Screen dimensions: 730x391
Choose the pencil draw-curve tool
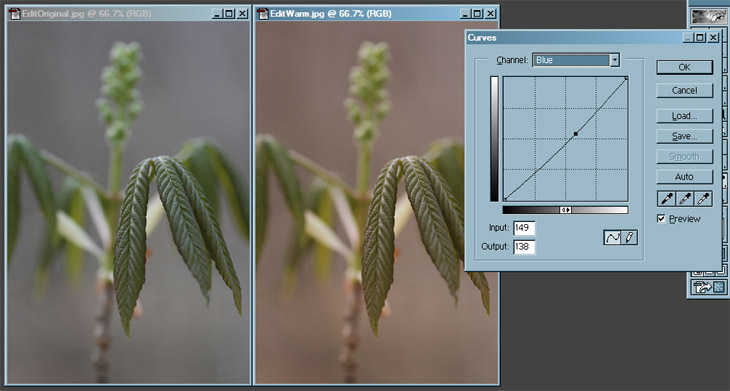click(x=629, y=237)
